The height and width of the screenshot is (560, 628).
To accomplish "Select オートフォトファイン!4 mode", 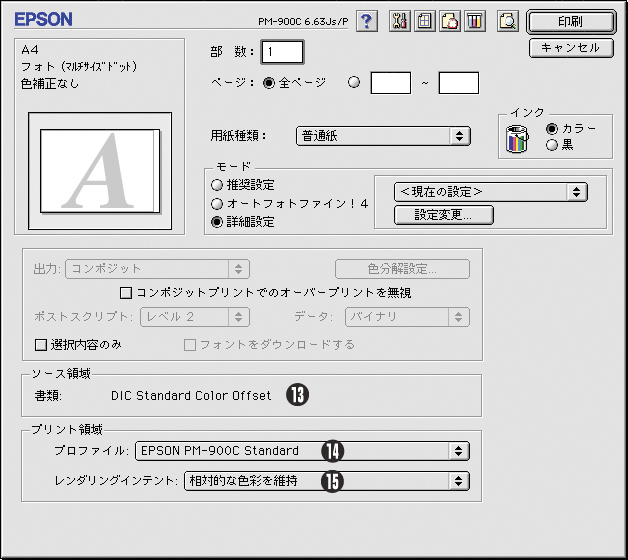I will [x=216, y=203].
